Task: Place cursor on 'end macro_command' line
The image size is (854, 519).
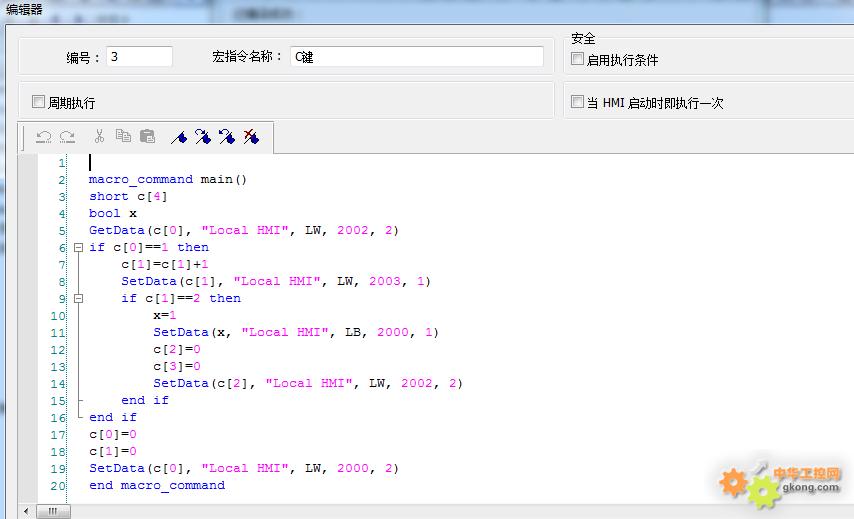Action: pyautogui.click(x=157, y=485)
